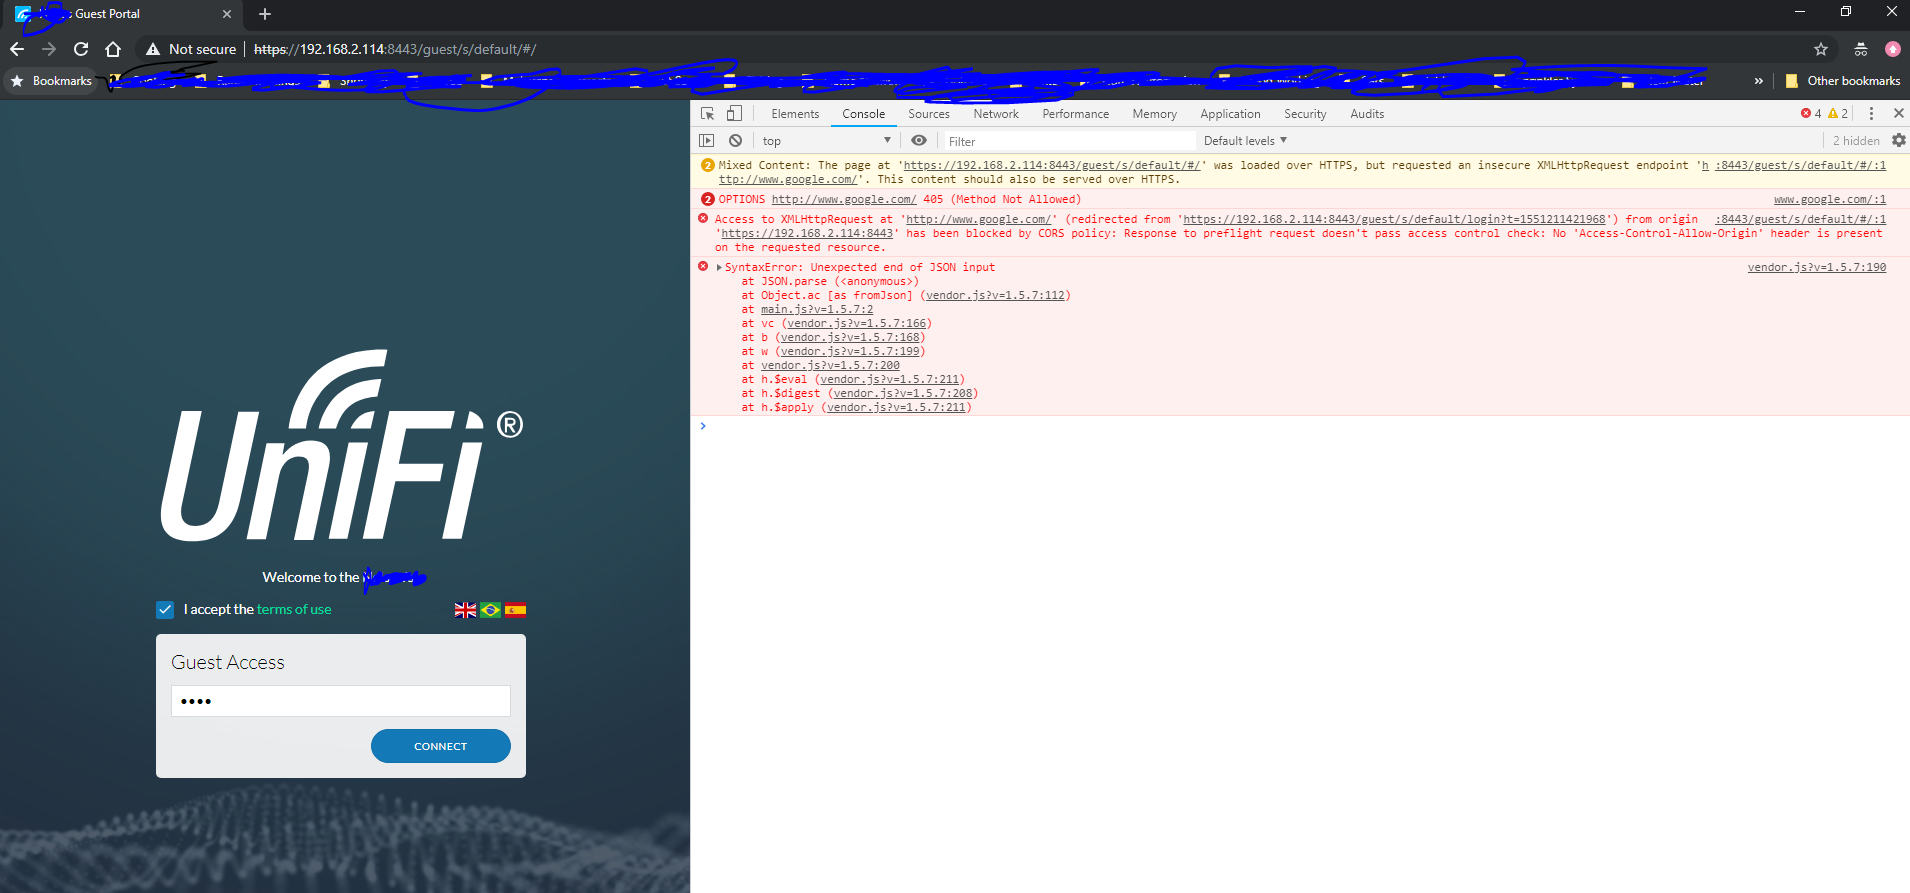
Task: Toggle the live expression eye icon
Action: click(918, 141)
